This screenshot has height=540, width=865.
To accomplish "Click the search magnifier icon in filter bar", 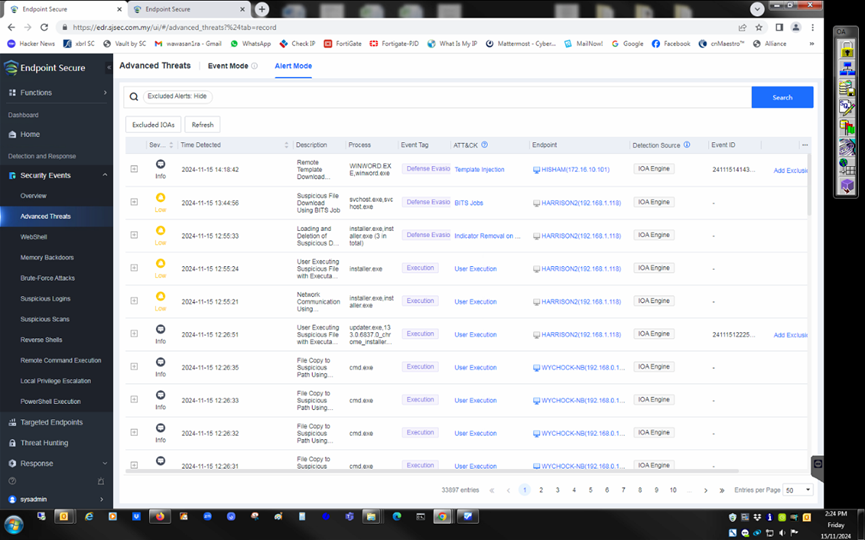I will (x=135, y=97).
